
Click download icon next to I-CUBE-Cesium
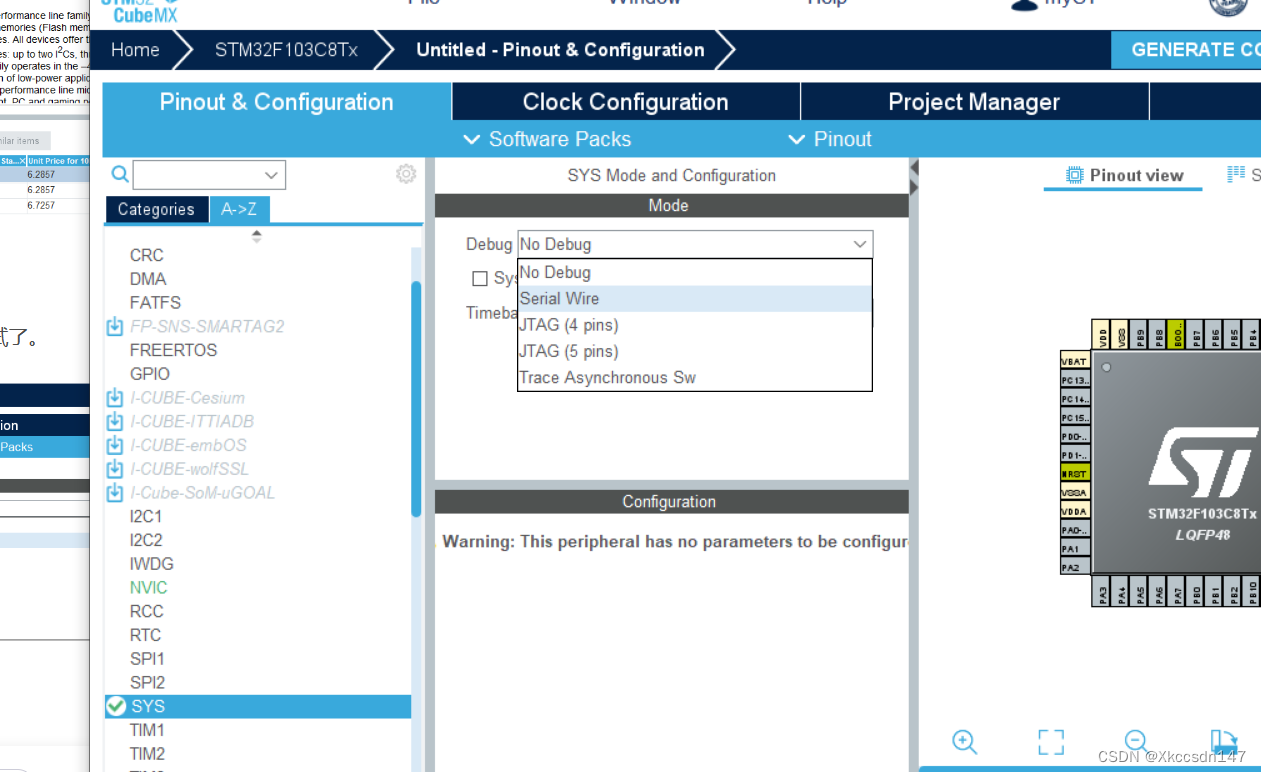(x=115, y=397)
